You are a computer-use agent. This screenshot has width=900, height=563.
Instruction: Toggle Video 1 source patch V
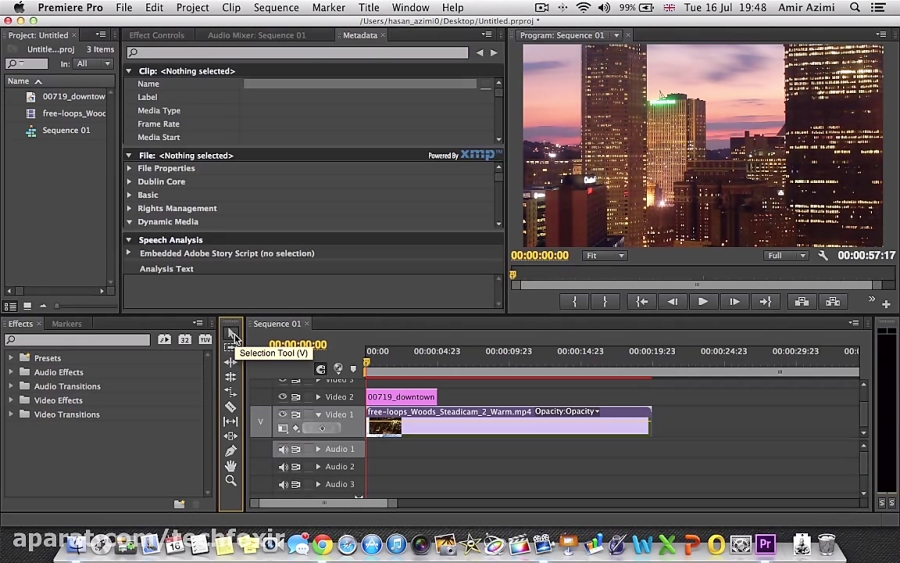point(260,422)
